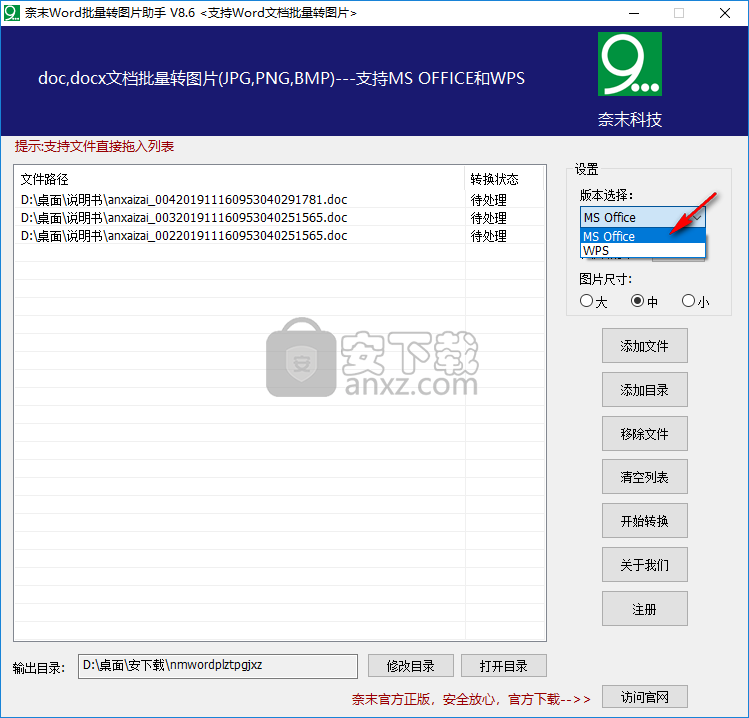Click the 转换状态 column header
The image size is (749, 718).
click(x=504, y=179)
